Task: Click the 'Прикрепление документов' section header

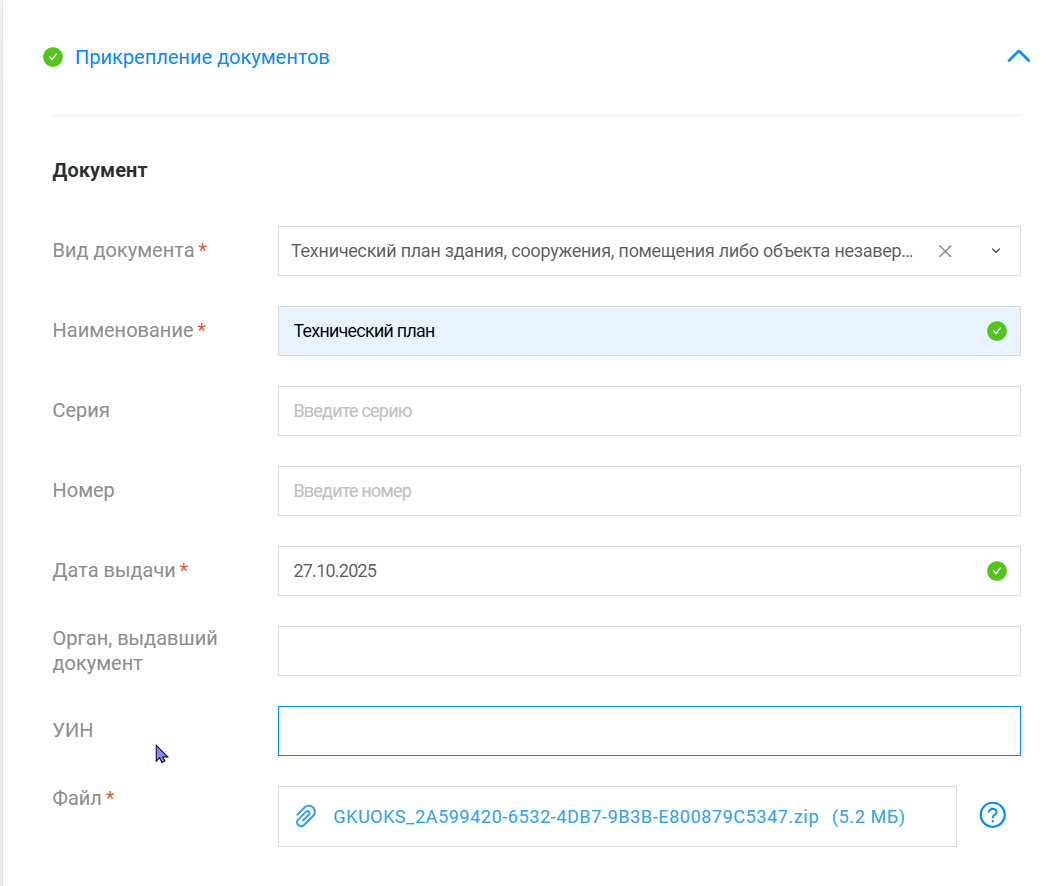Action: click(202, 57)
